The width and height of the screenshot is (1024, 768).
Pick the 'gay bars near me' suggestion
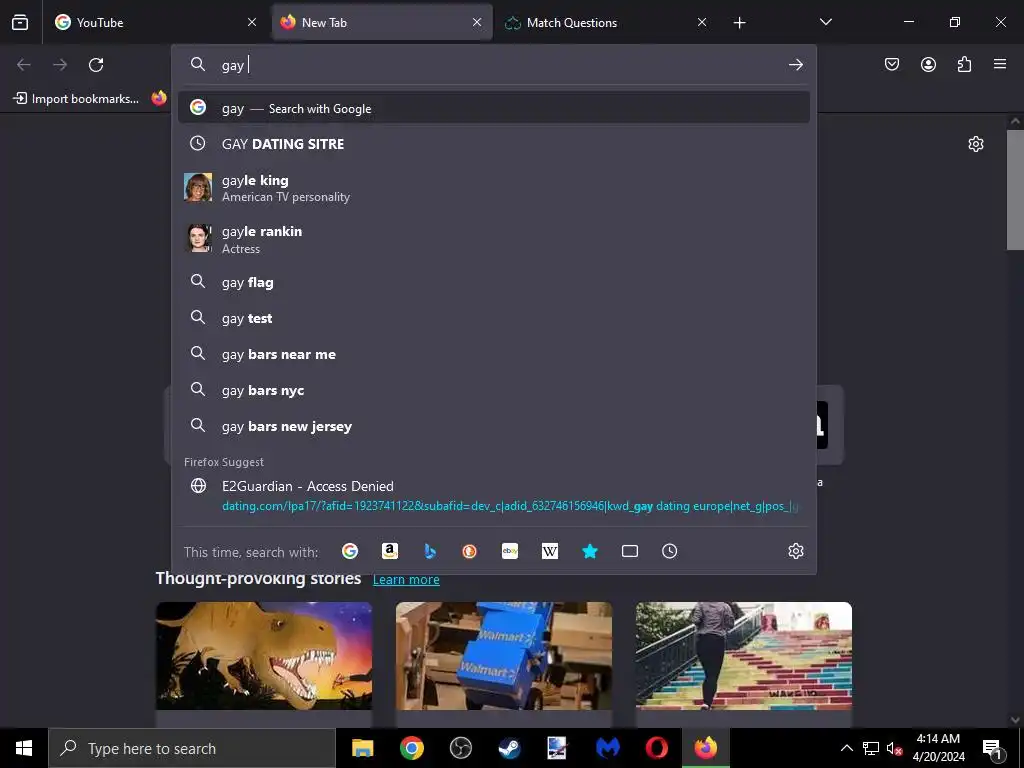click(494, 354)
